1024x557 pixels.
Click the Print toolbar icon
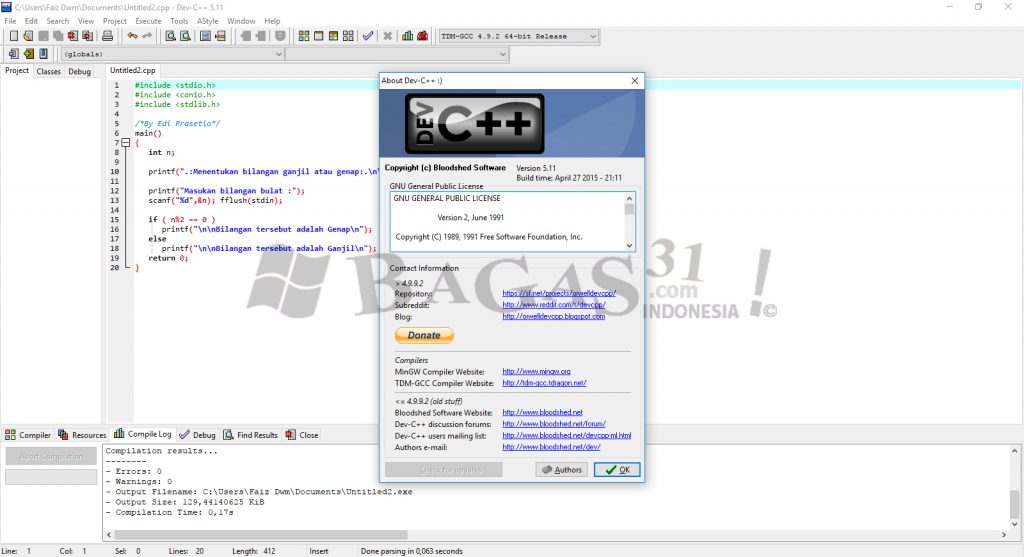click(107, 36)
